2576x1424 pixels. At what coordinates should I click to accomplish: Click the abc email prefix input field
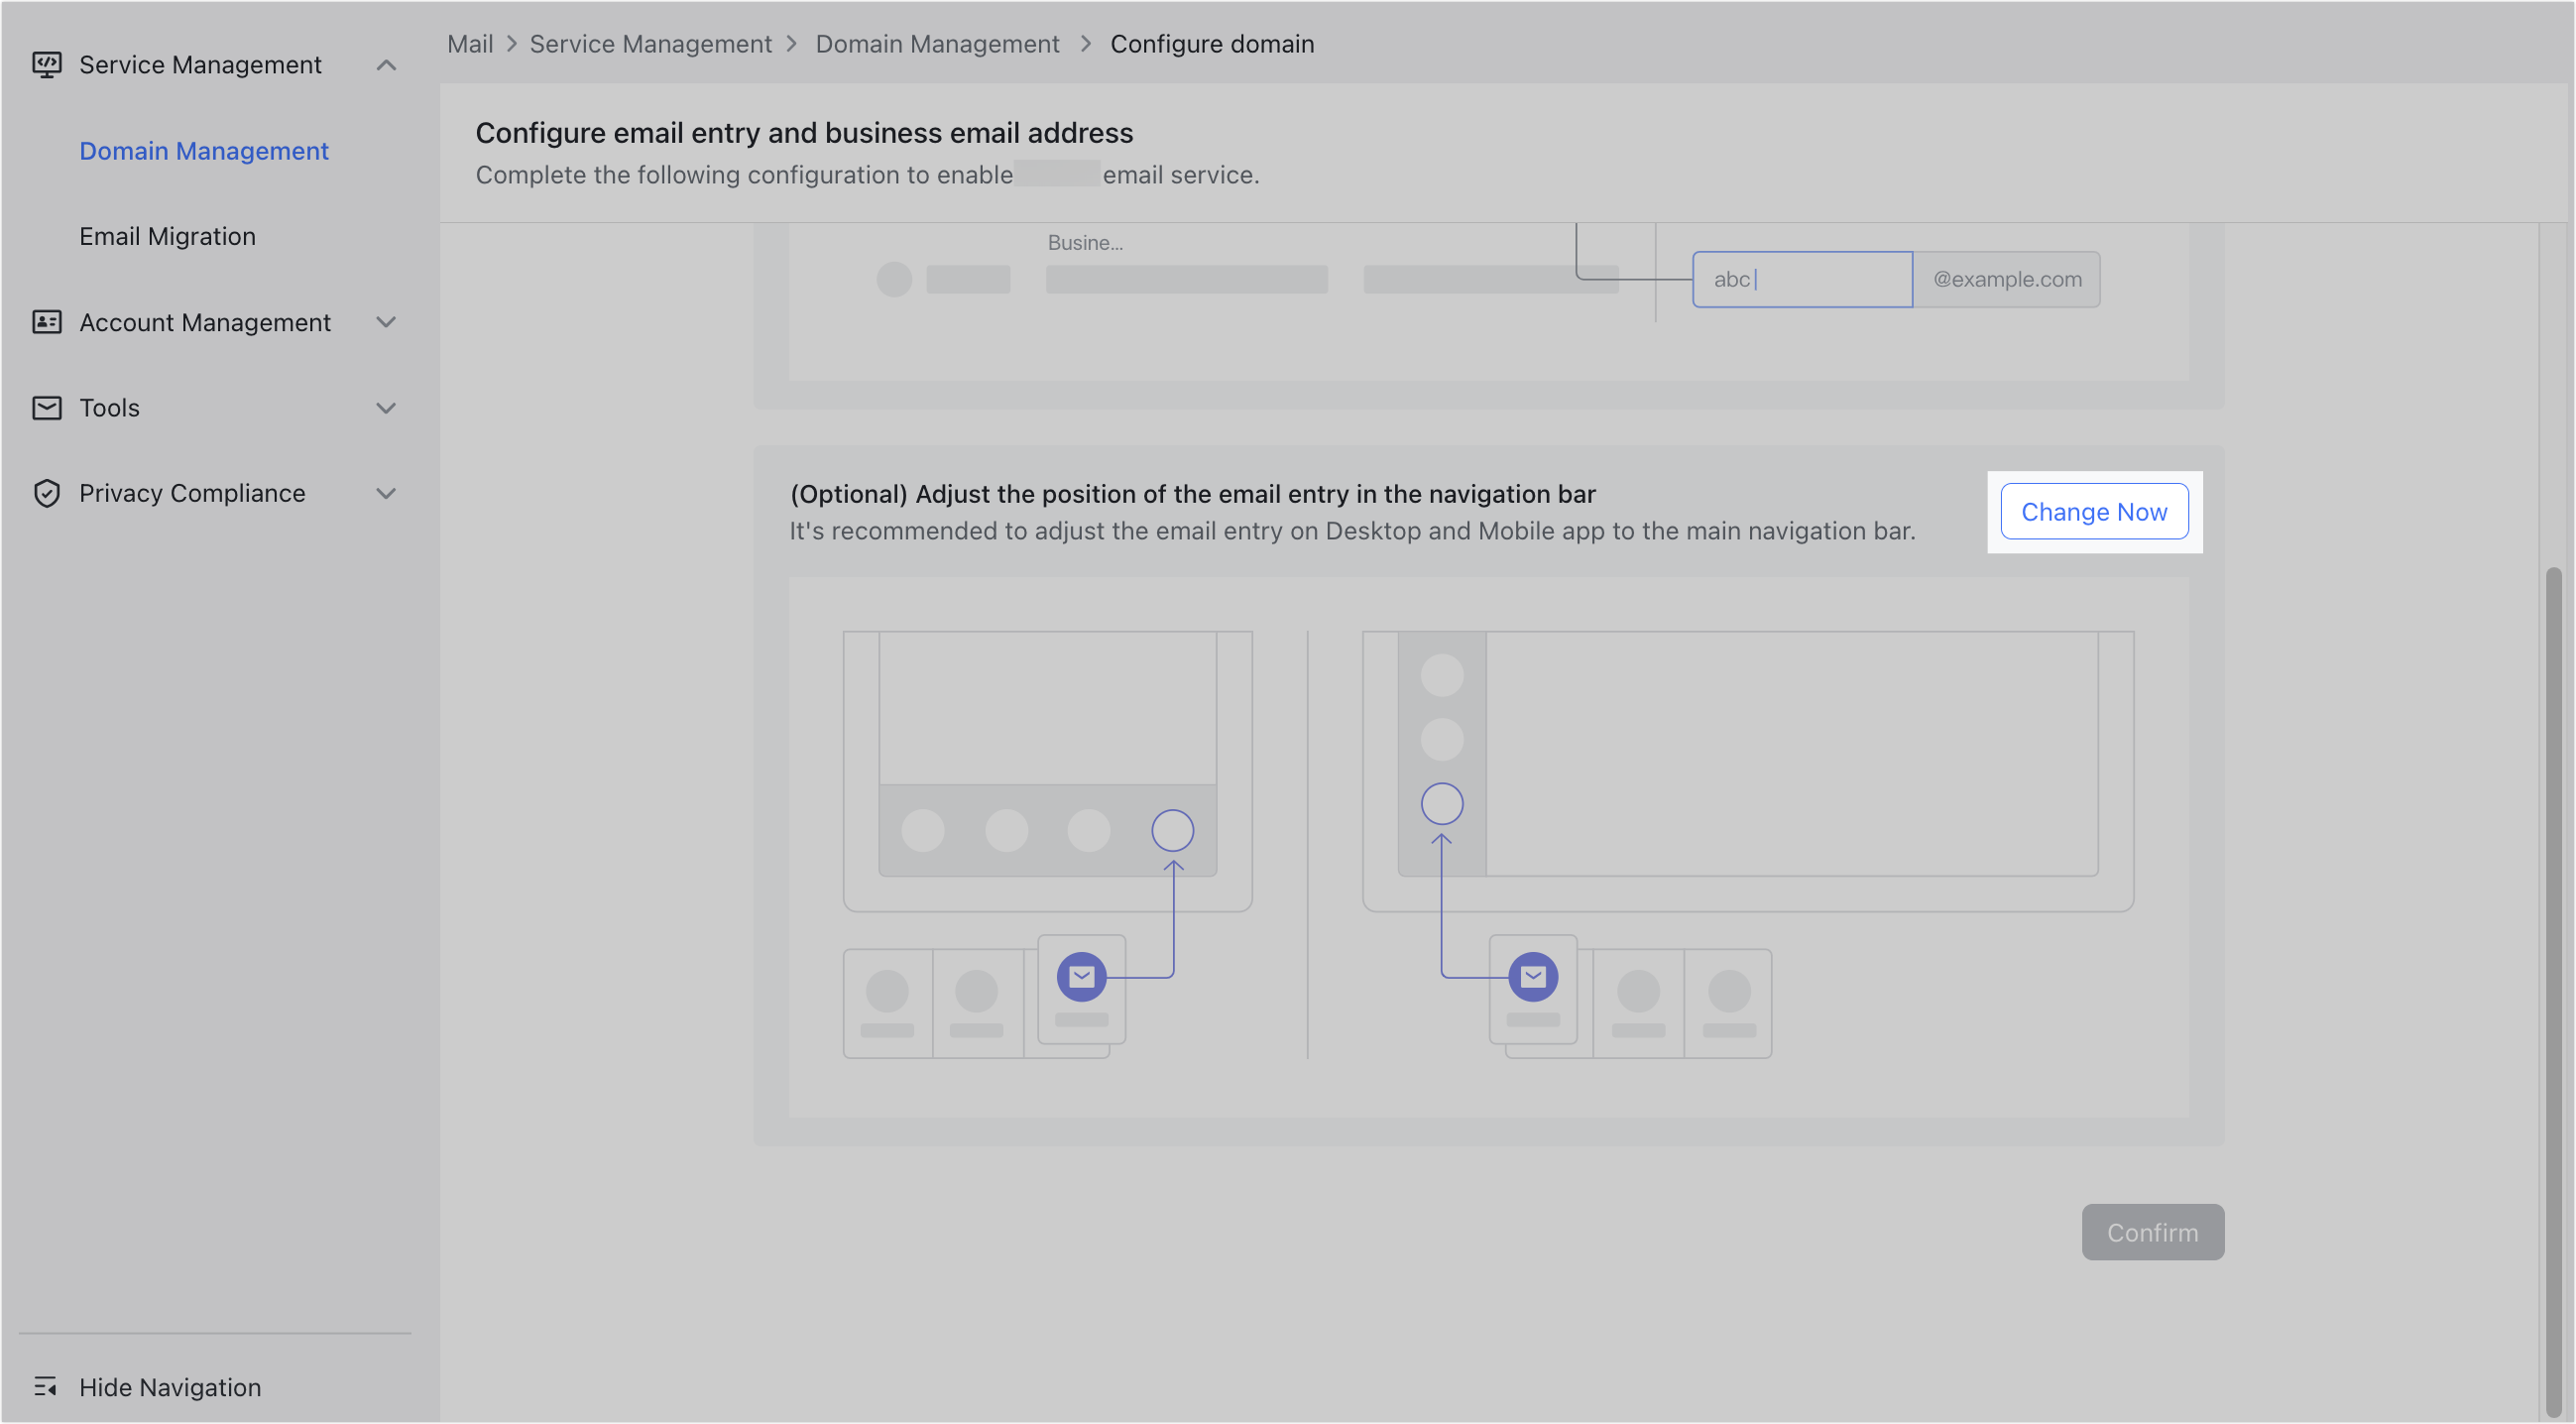(x=1802, y=279)
